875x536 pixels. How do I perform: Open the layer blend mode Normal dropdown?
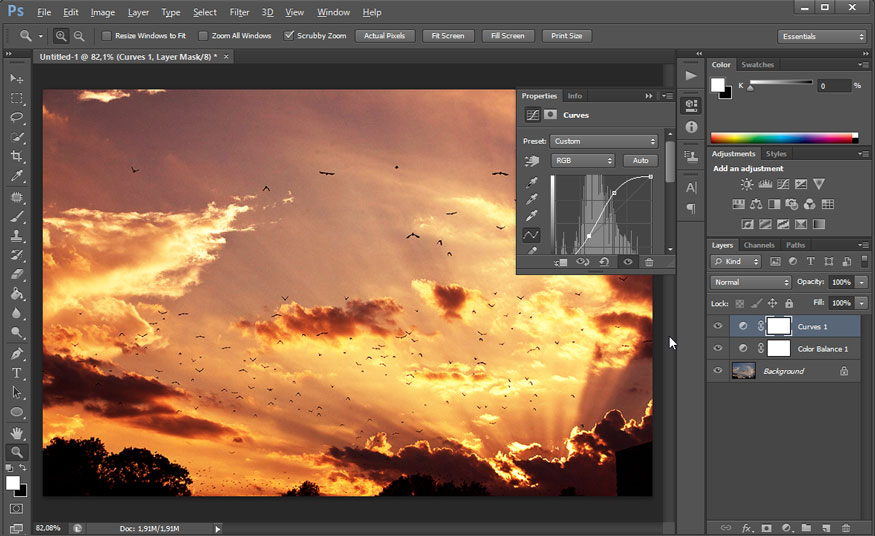[751, 282]
